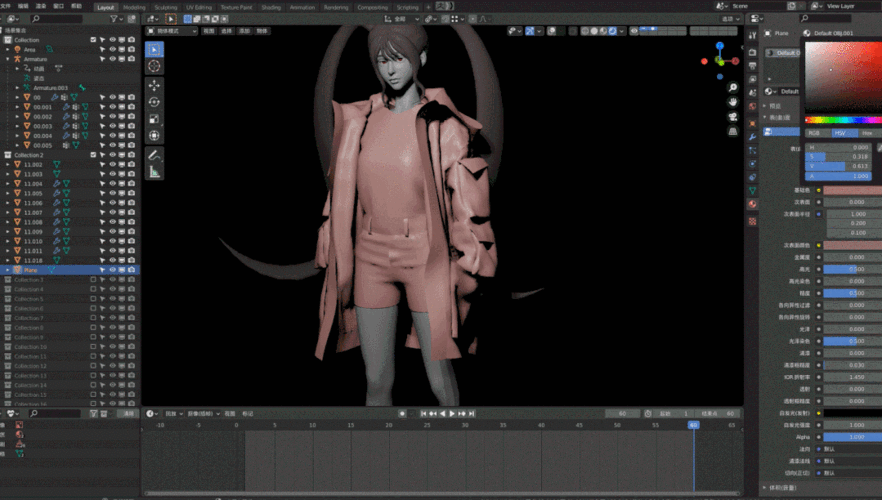Toggle Collection 2 exclude checkbox
This screenshot has height=500, width=882.
click(x=93, y=155)
